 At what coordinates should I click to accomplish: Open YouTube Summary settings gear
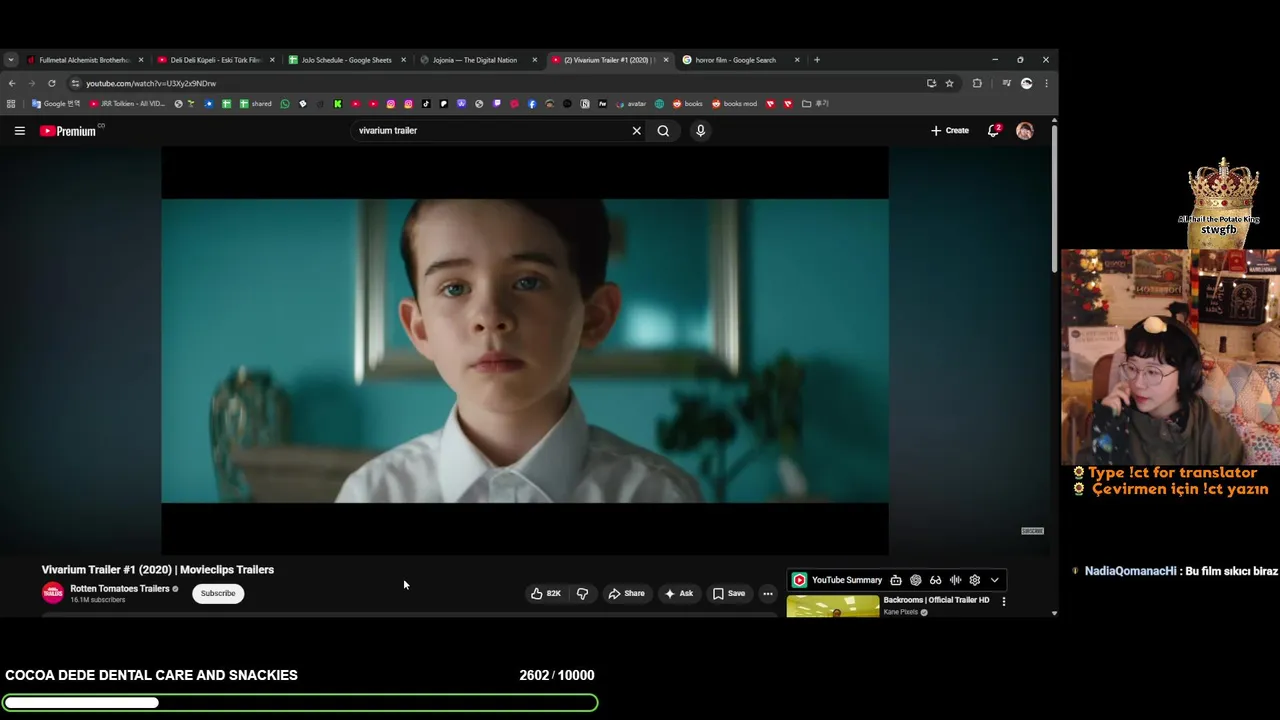tap(975, 580)
